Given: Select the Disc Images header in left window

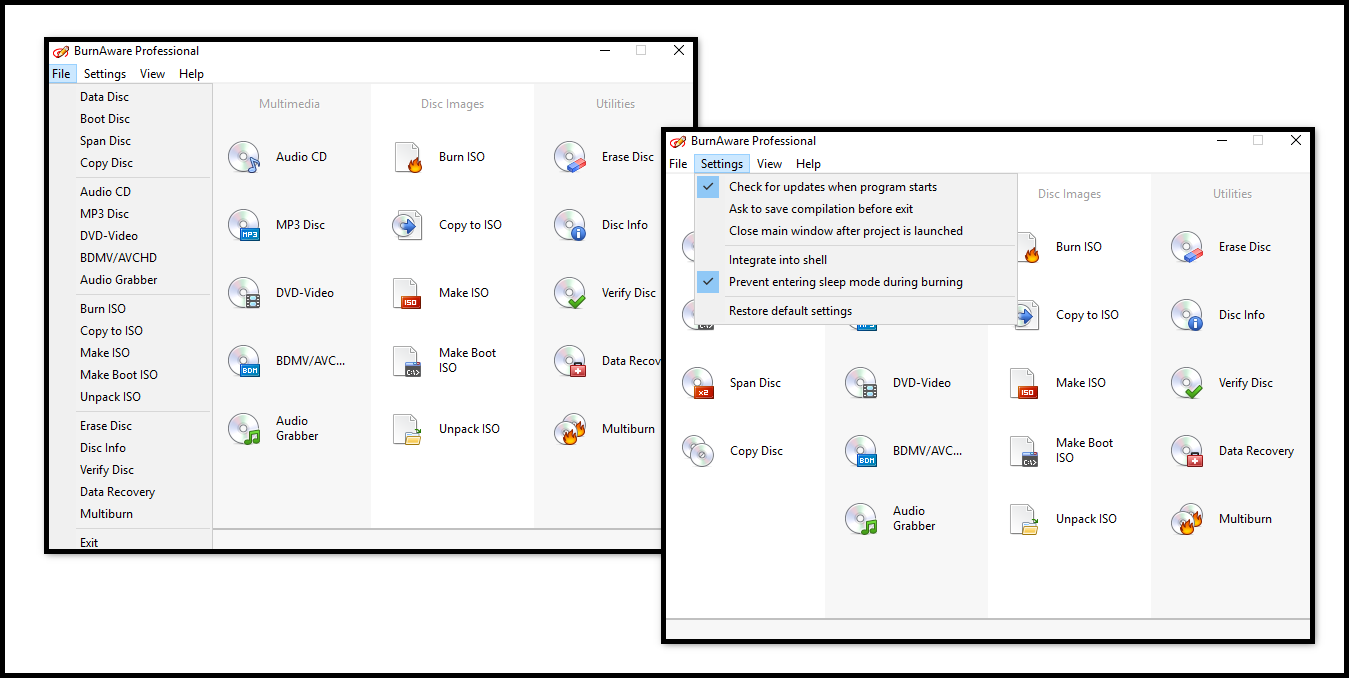Looking at the screenshot, I should click(452, 104).
